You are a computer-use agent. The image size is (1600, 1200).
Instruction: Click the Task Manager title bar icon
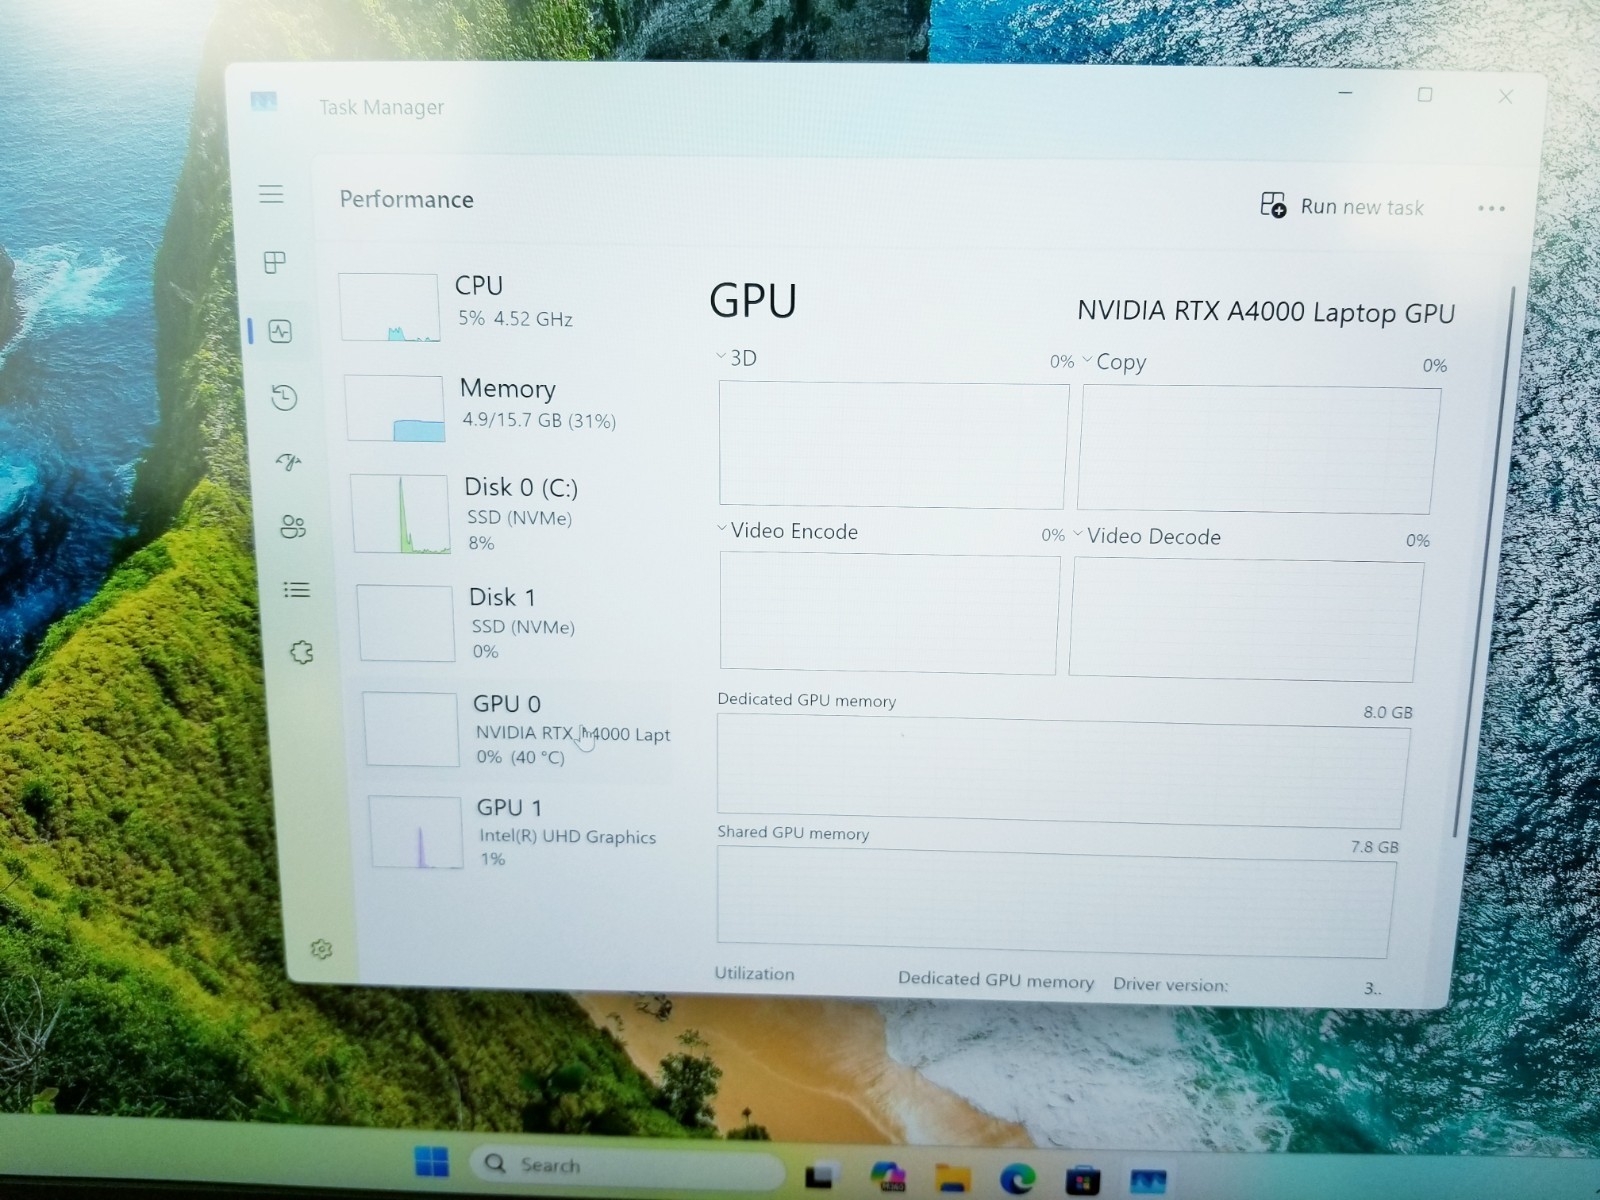tap(264, 101)
